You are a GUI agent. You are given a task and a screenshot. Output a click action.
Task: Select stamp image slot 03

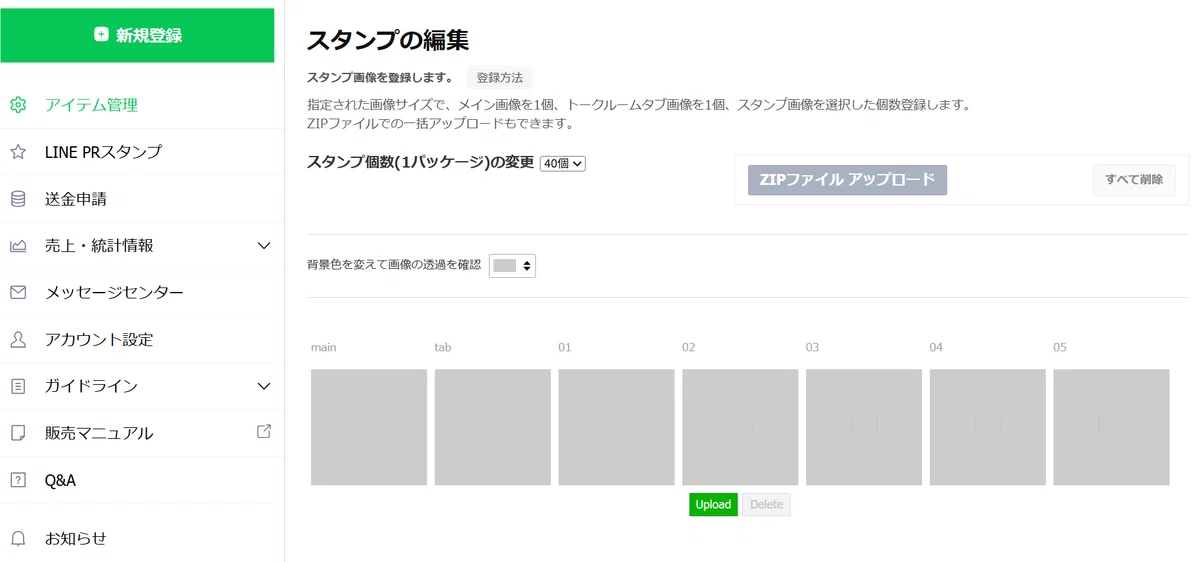coord(864,427)
